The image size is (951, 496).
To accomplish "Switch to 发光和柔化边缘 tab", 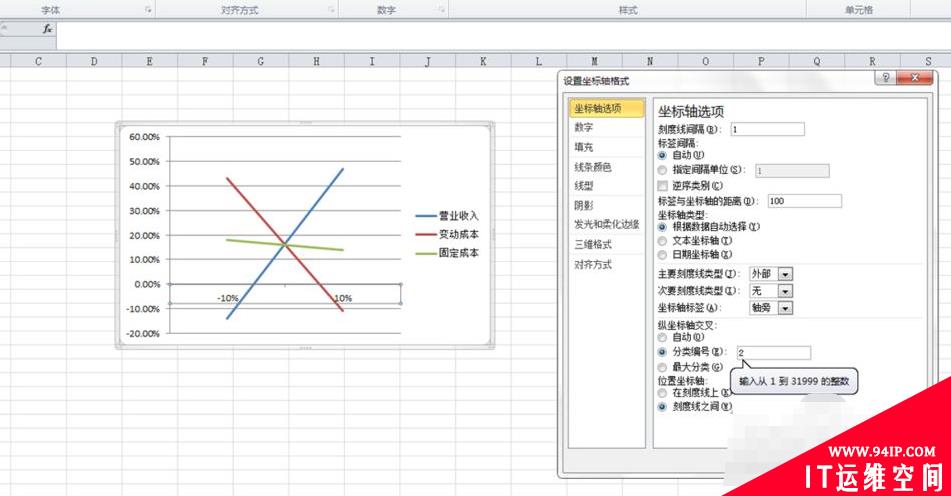I will pyautogui.click(x=607, y=224).
